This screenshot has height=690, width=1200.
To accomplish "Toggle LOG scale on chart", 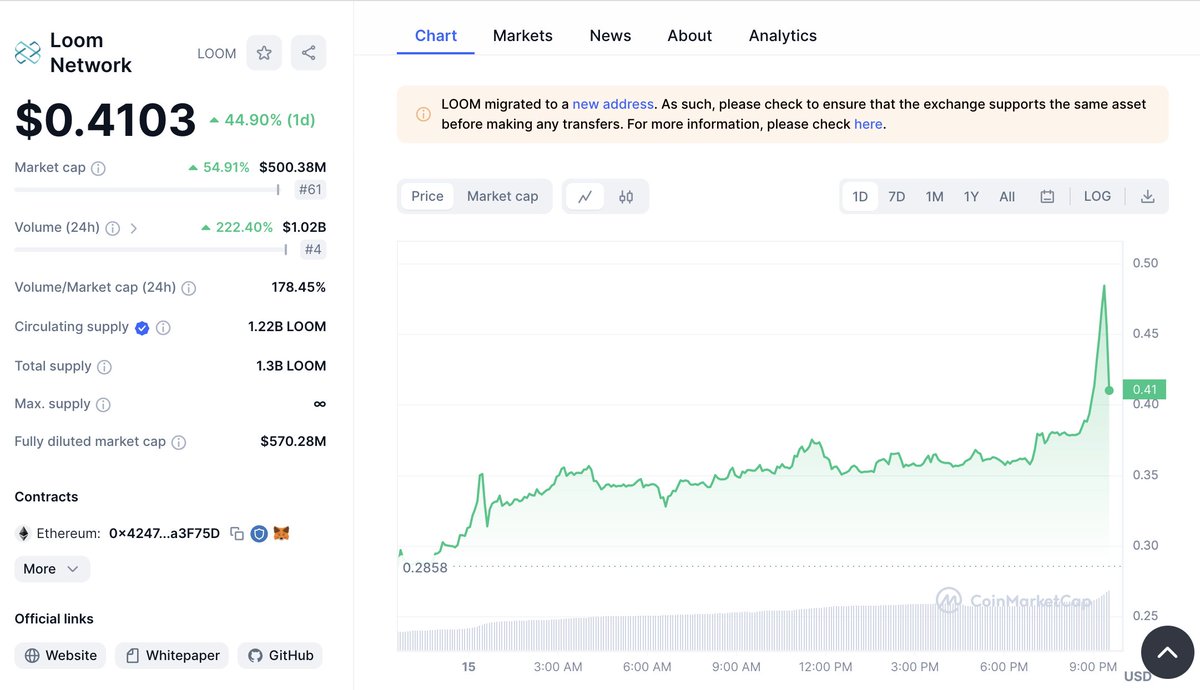I will click(x=1097, y=196).
